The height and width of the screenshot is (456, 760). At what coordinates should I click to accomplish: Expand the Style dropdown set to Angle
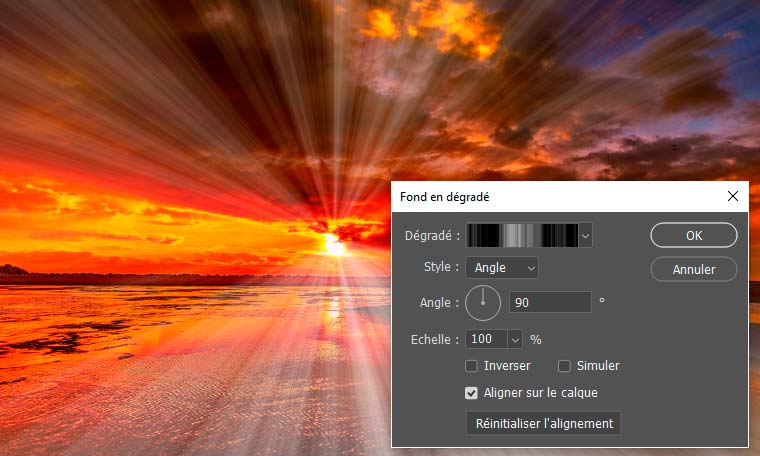coord(502,267)
